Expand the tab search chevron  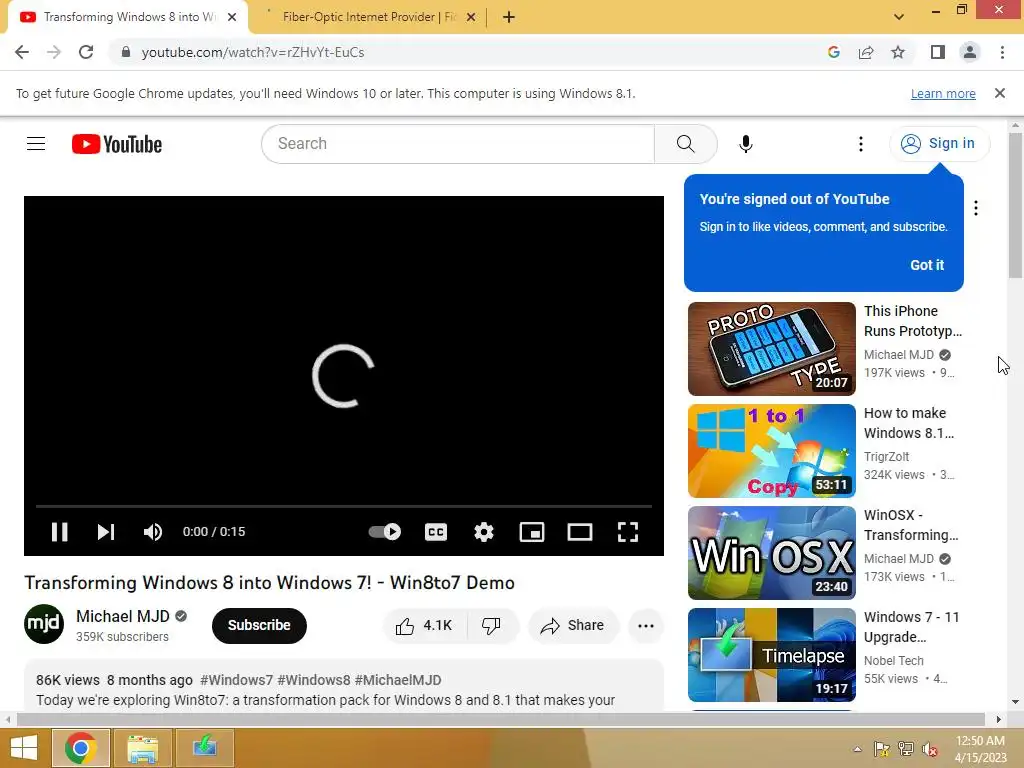click(899, 17)
